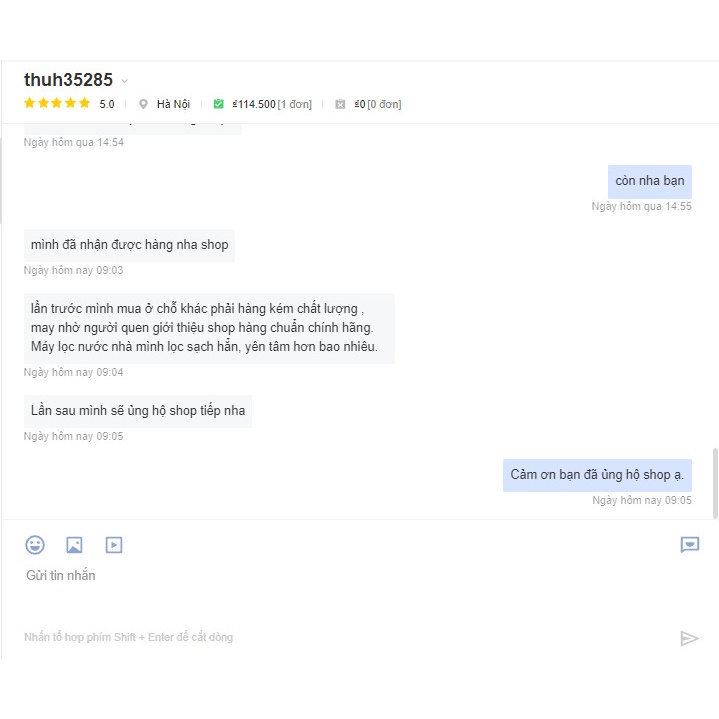Viewport: 719px width, 719px height.
Task: Click the "còn nha bạn" reply bubble
Action: (x=649, y=181)
